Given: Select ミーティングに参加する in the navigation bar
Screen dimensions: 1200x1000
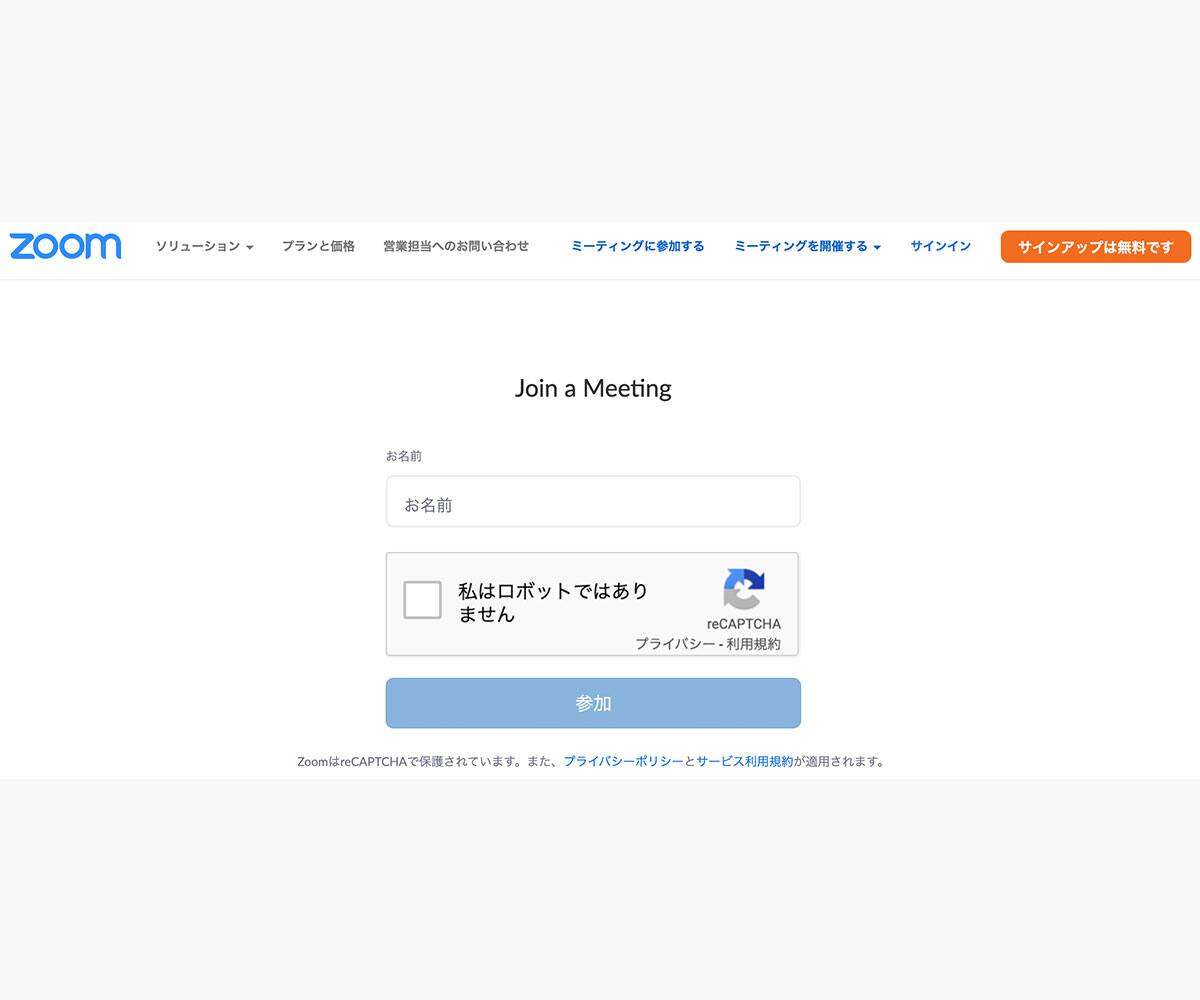Looking at the screenshot, I should 637,246.
